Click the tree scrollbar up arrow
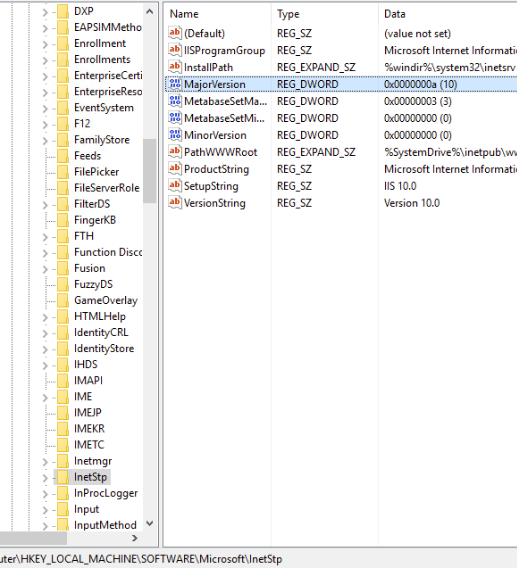 [x=149, y=12]
